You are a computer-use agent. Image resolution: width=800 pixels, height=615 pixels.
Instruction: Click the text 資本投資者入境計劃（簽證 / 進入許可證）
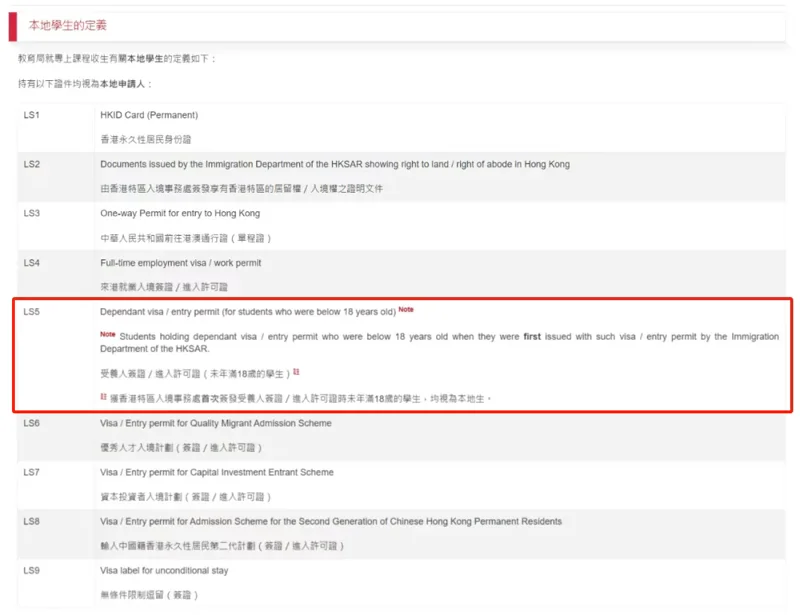pos(186,497)
